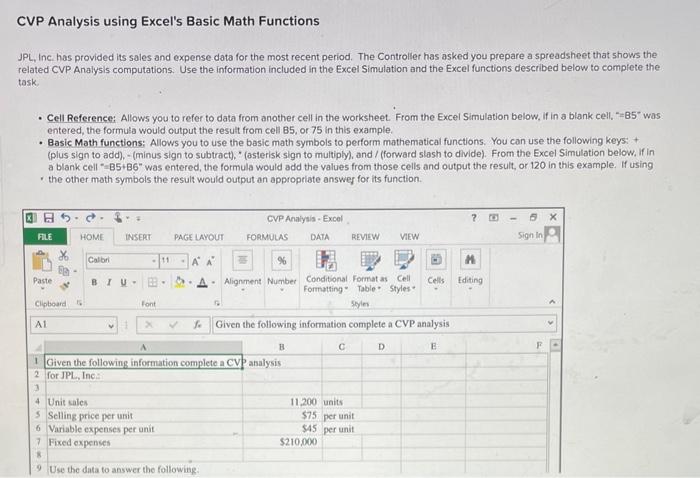
Task: Cut the selection with the scissors icon
Action: [64, 255]
